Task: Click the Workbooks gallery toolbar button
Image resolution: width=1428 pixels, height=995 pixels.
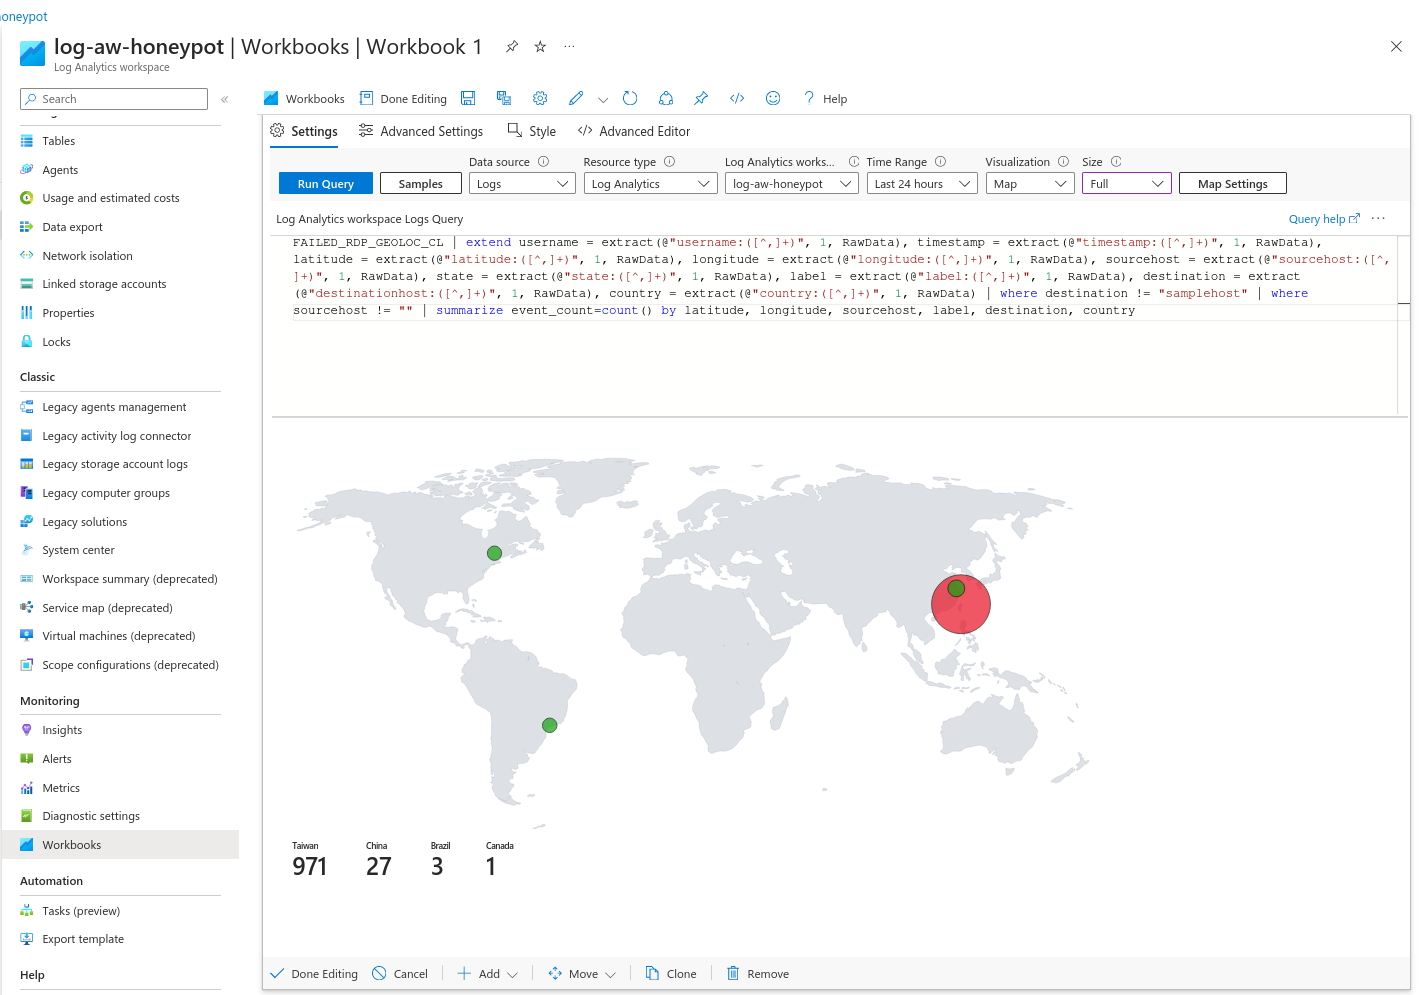Action: 304,99
